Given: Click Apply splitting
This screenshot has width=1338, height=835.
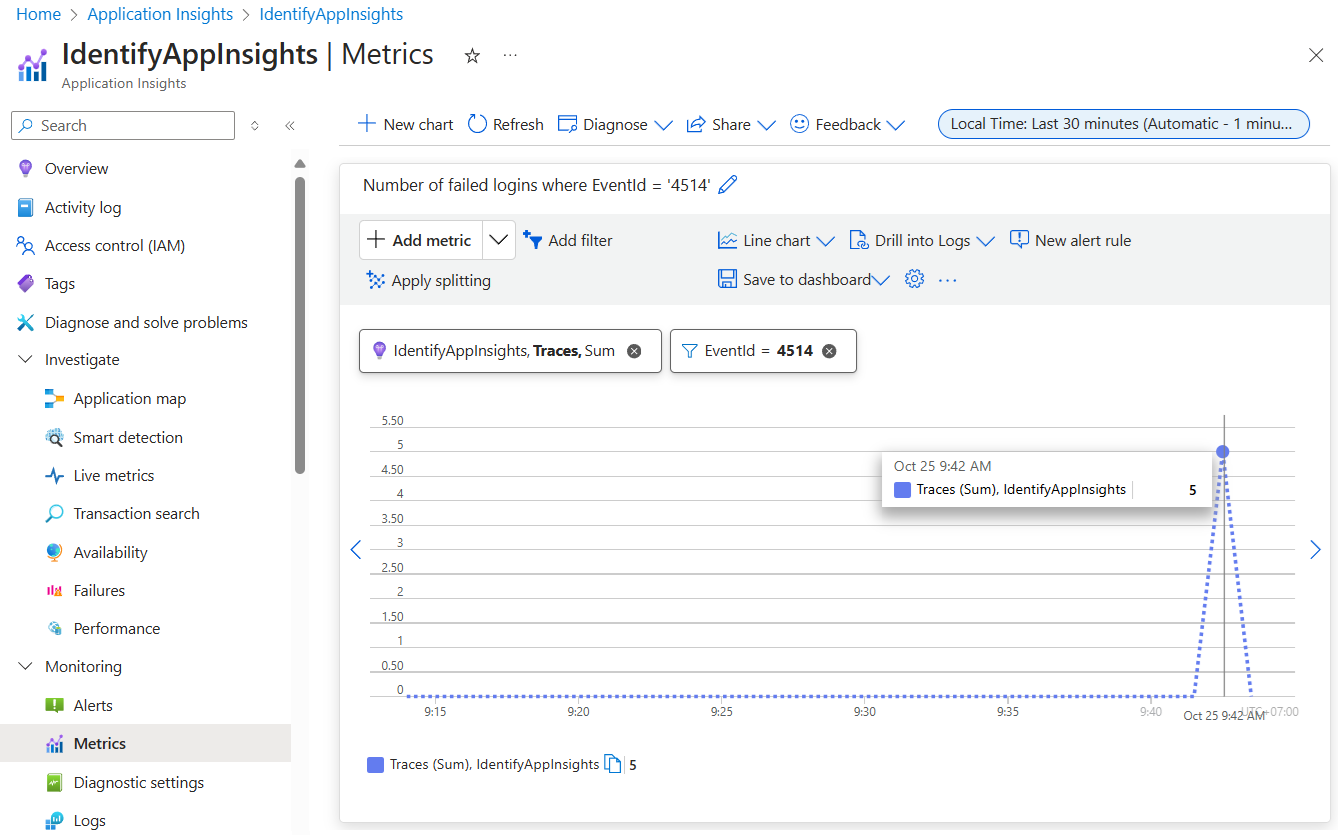Looking at the screenshot, I should [429, 281].
